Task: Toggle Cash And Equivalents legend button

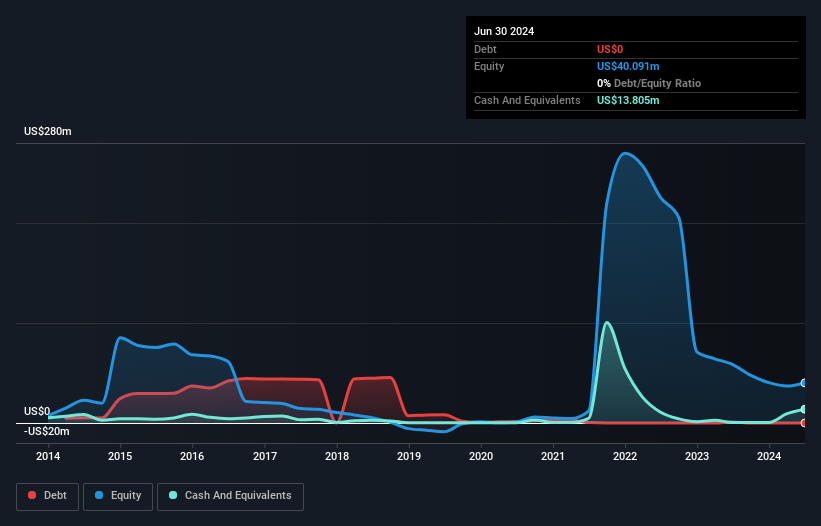Action: 230,496
